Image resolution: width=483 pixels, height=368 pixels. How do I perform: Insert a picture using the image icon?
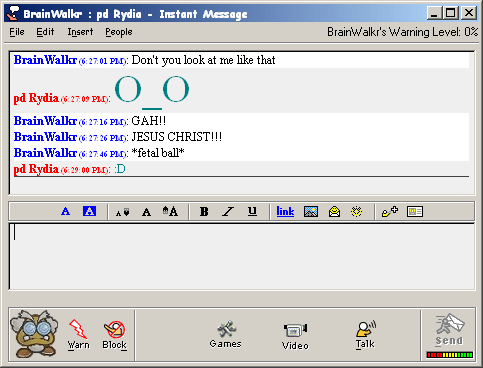pyautogui.click(x=311, y=212)
